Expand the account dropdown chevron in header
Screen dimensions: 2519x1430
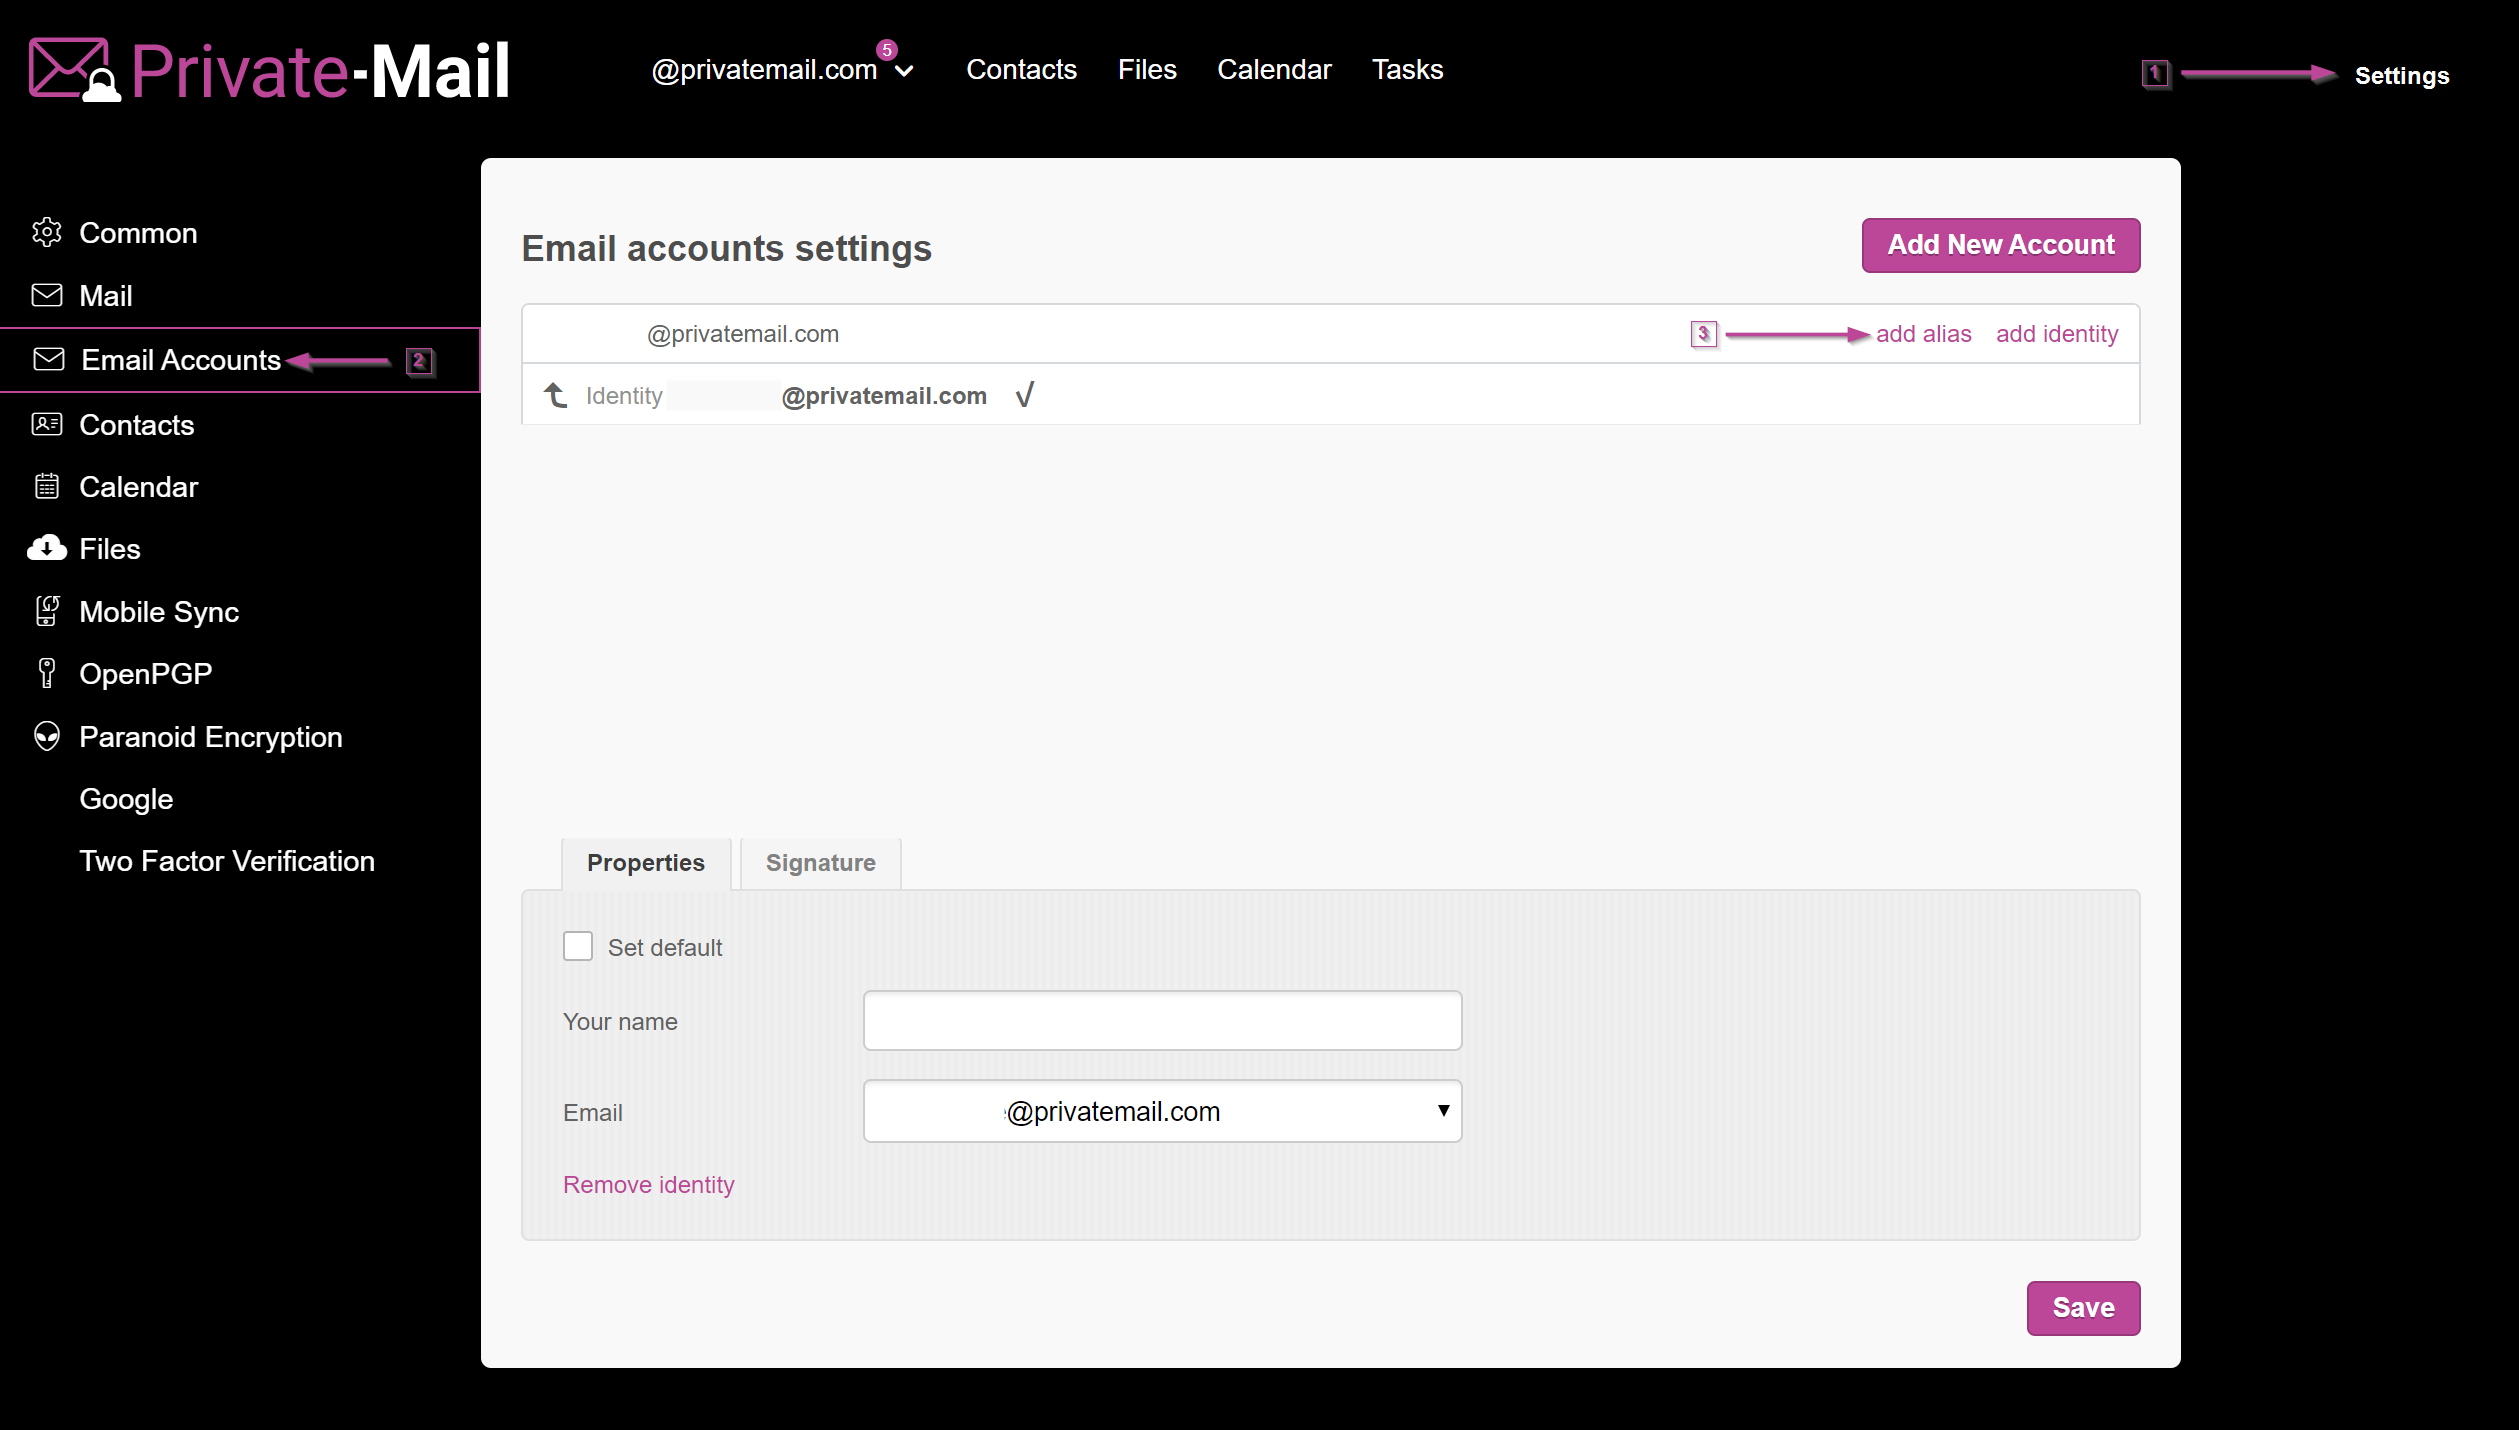(x=904, y=71)
